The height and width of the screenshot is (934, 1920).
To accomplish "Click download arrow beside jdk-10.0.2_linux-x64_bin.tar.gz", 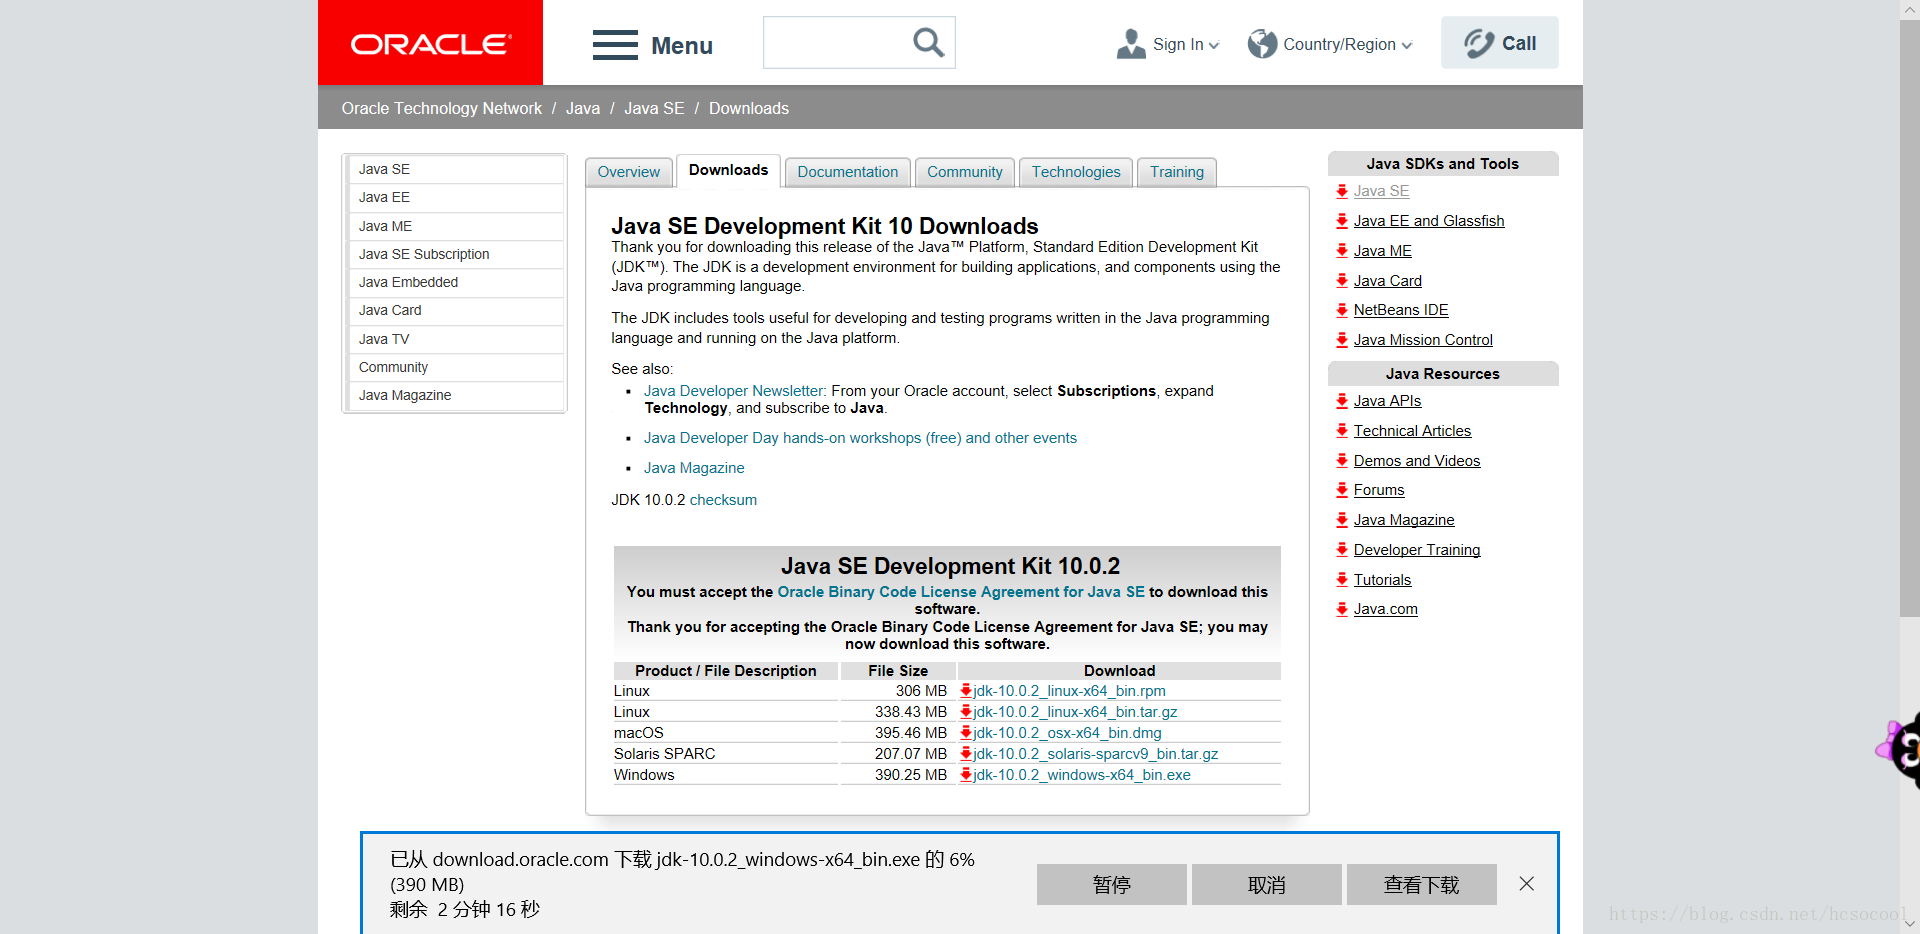I will tap(966, 712).
